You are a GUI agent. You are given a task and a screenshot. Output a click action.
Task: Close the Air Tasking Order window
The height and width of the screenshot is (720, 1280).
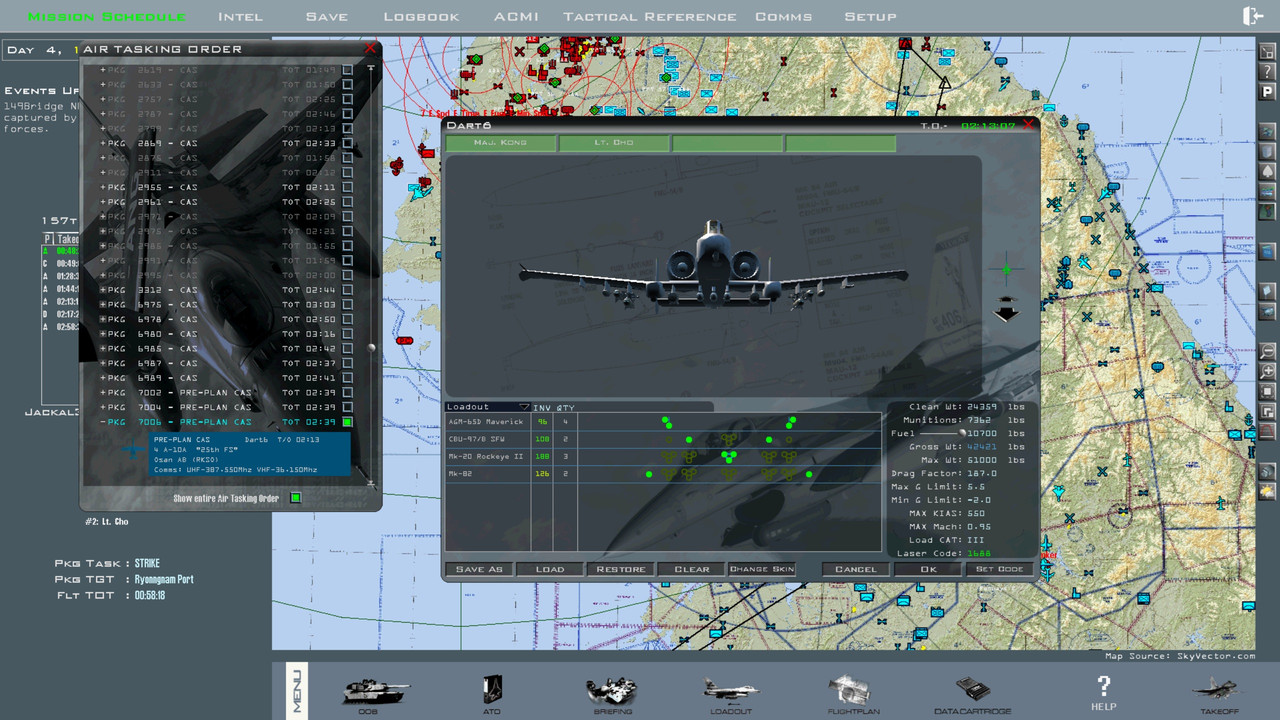(x=370, y=48)
